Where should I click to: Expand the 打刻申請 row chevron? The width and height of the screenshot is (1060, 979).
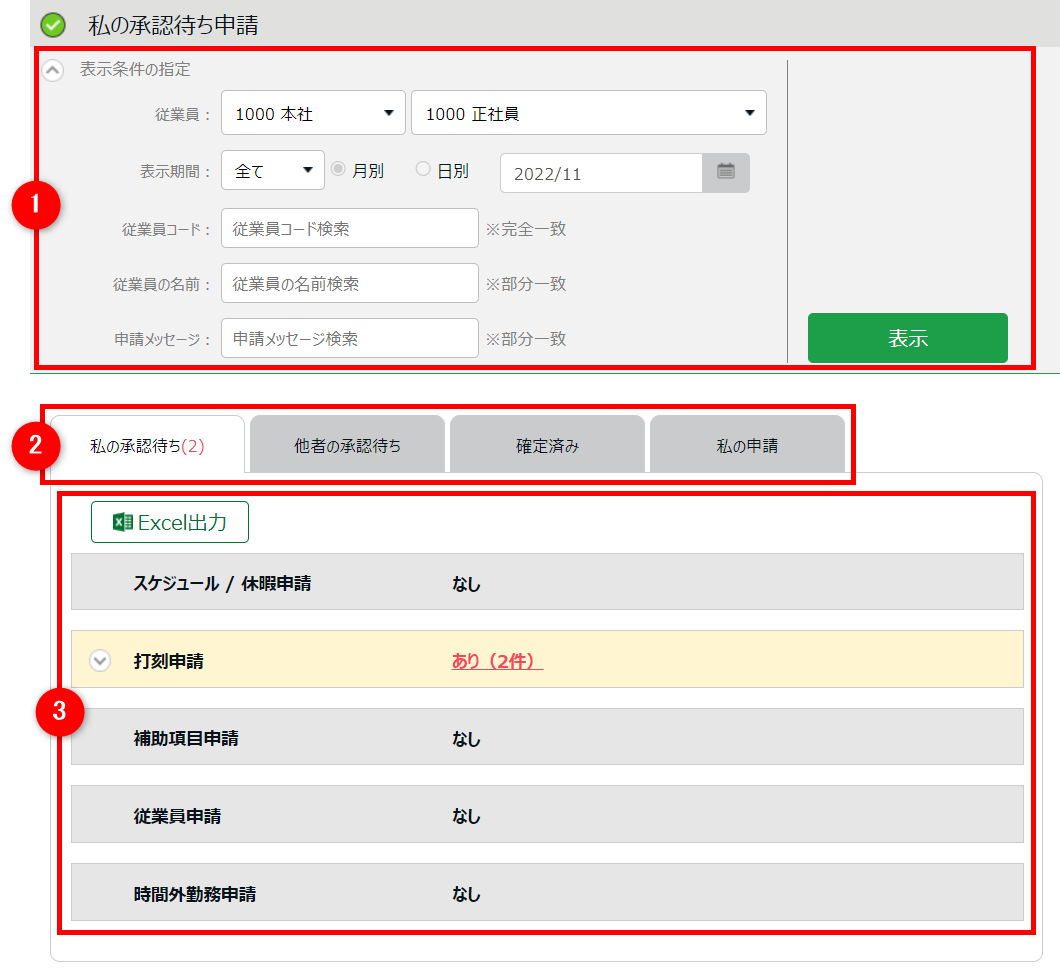tap(100, 661)
